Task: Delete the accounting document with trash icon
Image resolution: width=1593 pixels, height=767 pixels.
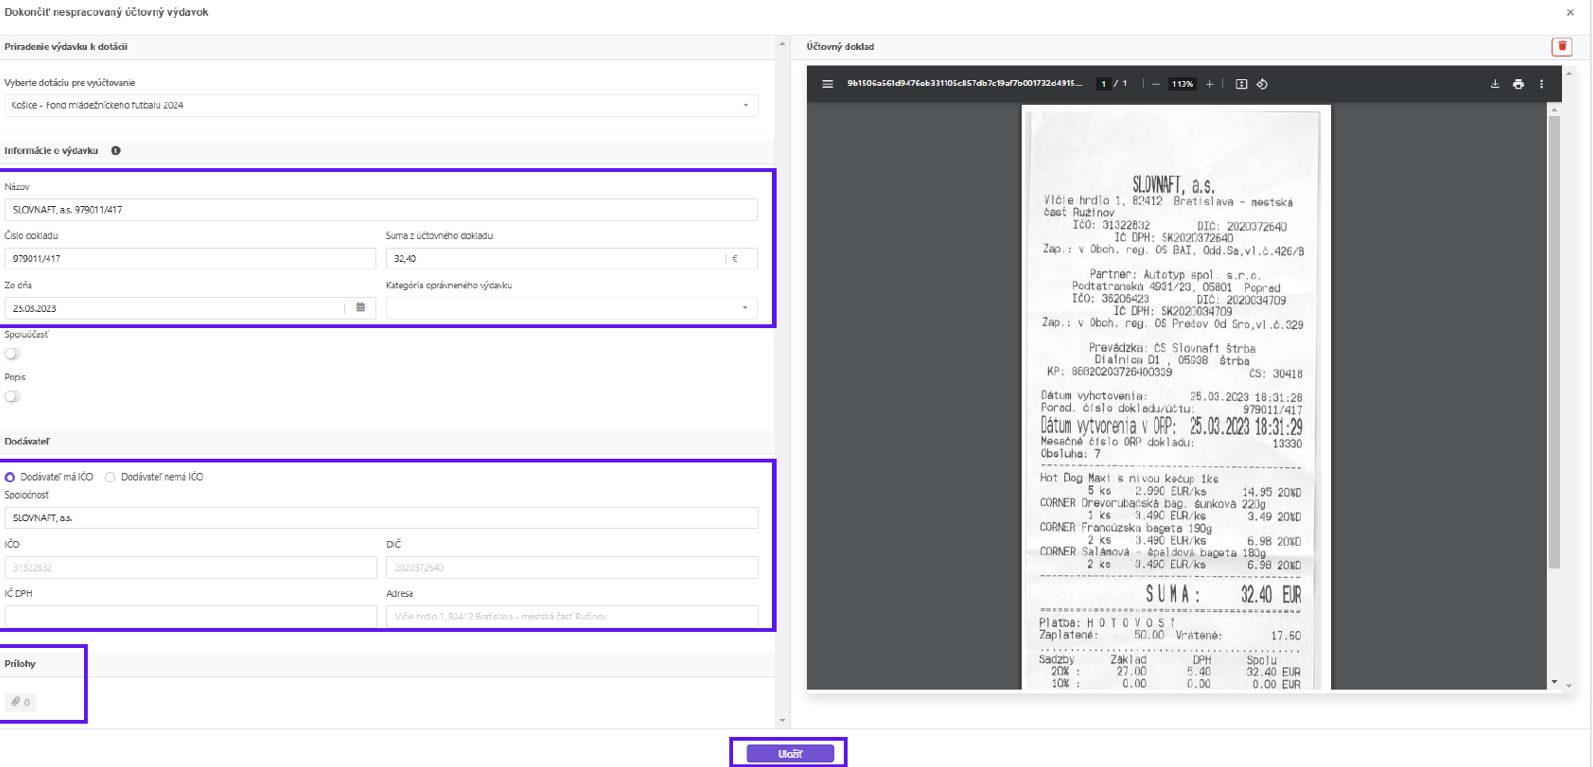Action: (1561, 47)
